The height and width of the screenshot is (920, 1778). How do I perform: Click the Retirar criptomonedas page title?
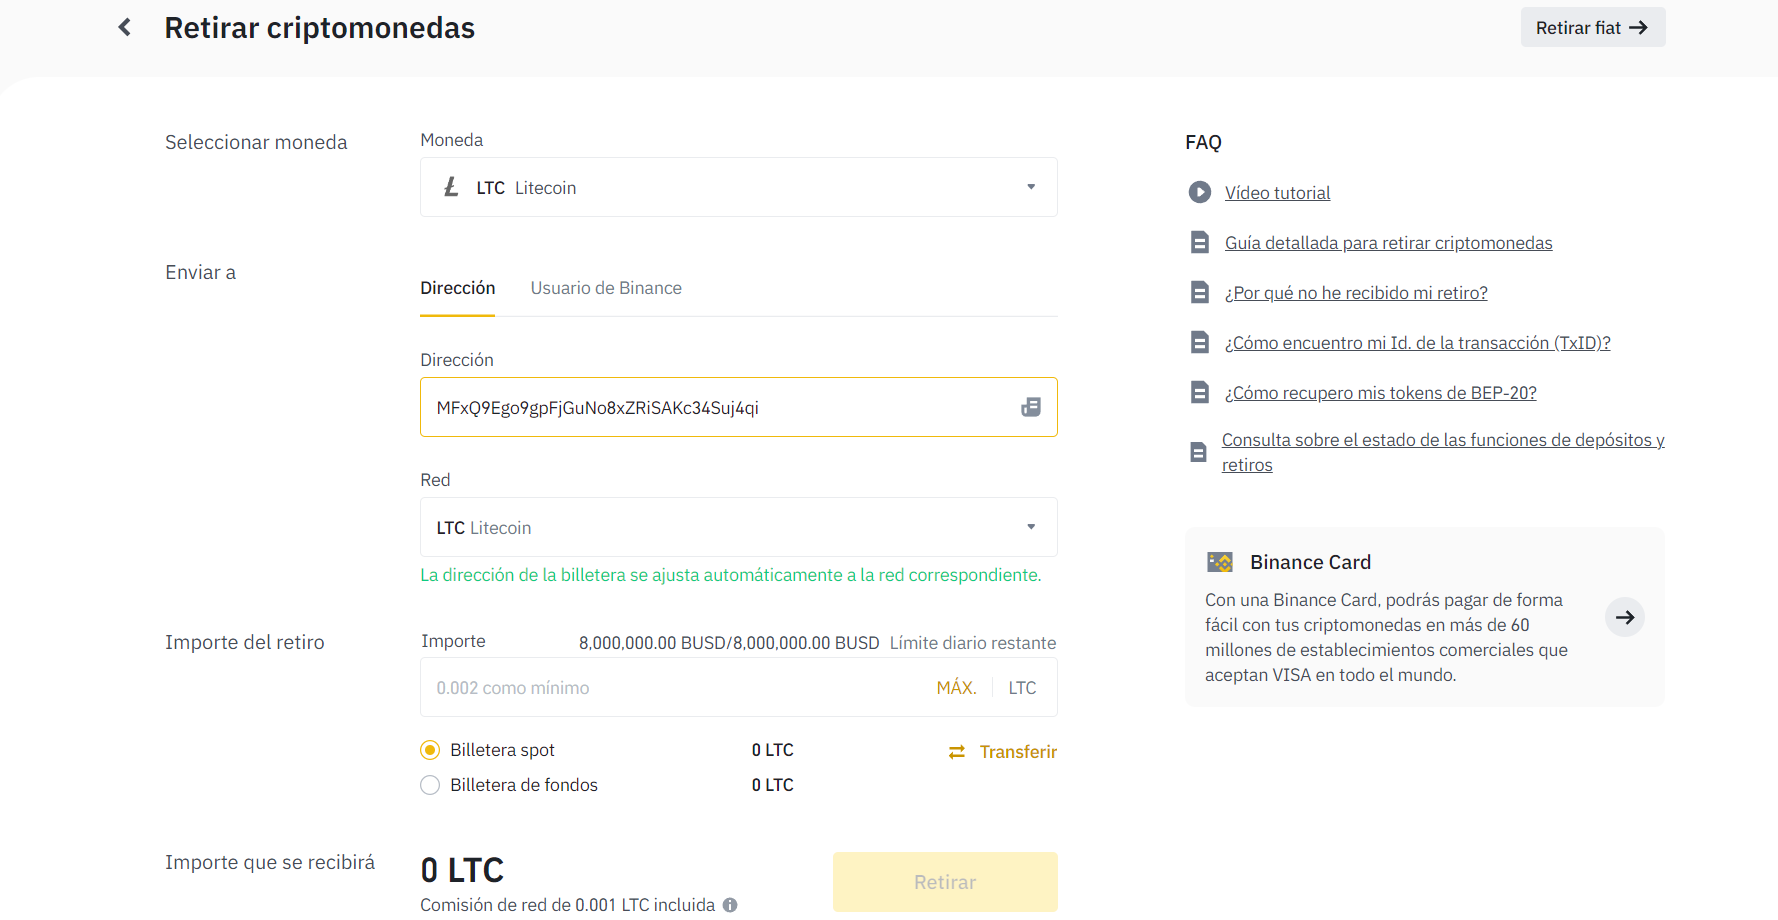(x=320, y=28)
